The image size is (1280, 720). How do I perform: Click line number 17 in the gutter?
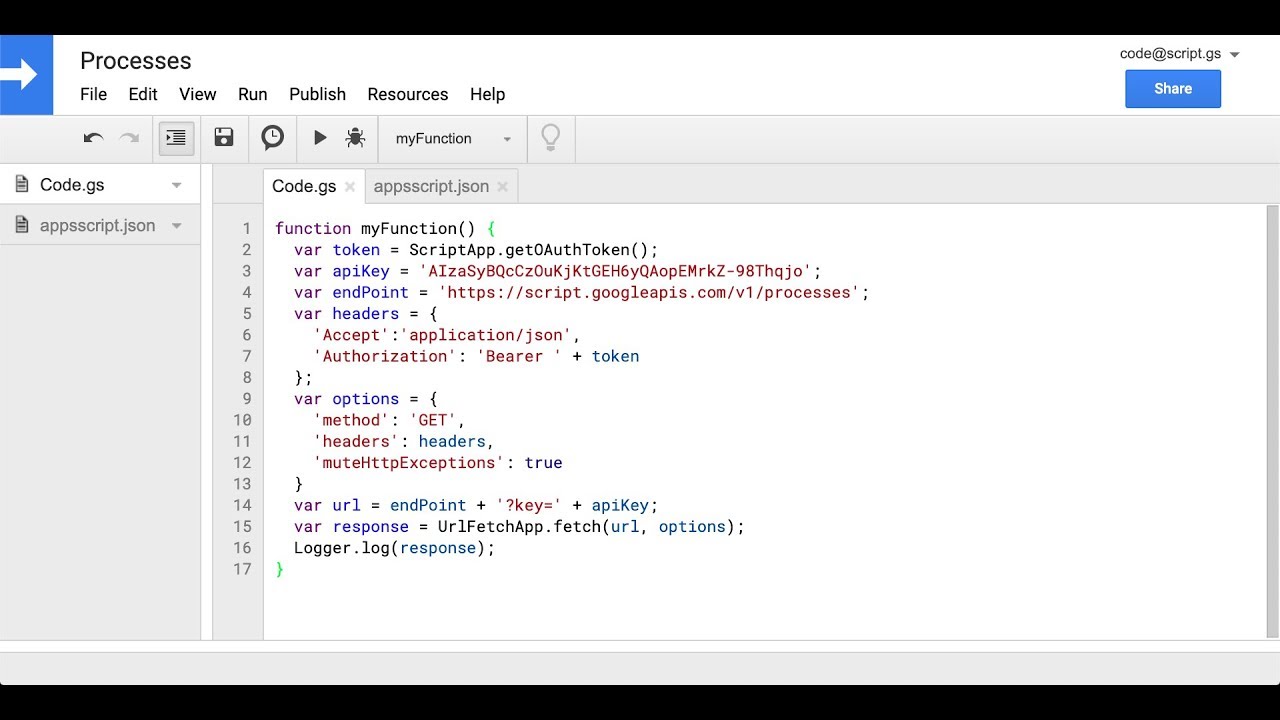pyautogui.click(x=242, y=569)
